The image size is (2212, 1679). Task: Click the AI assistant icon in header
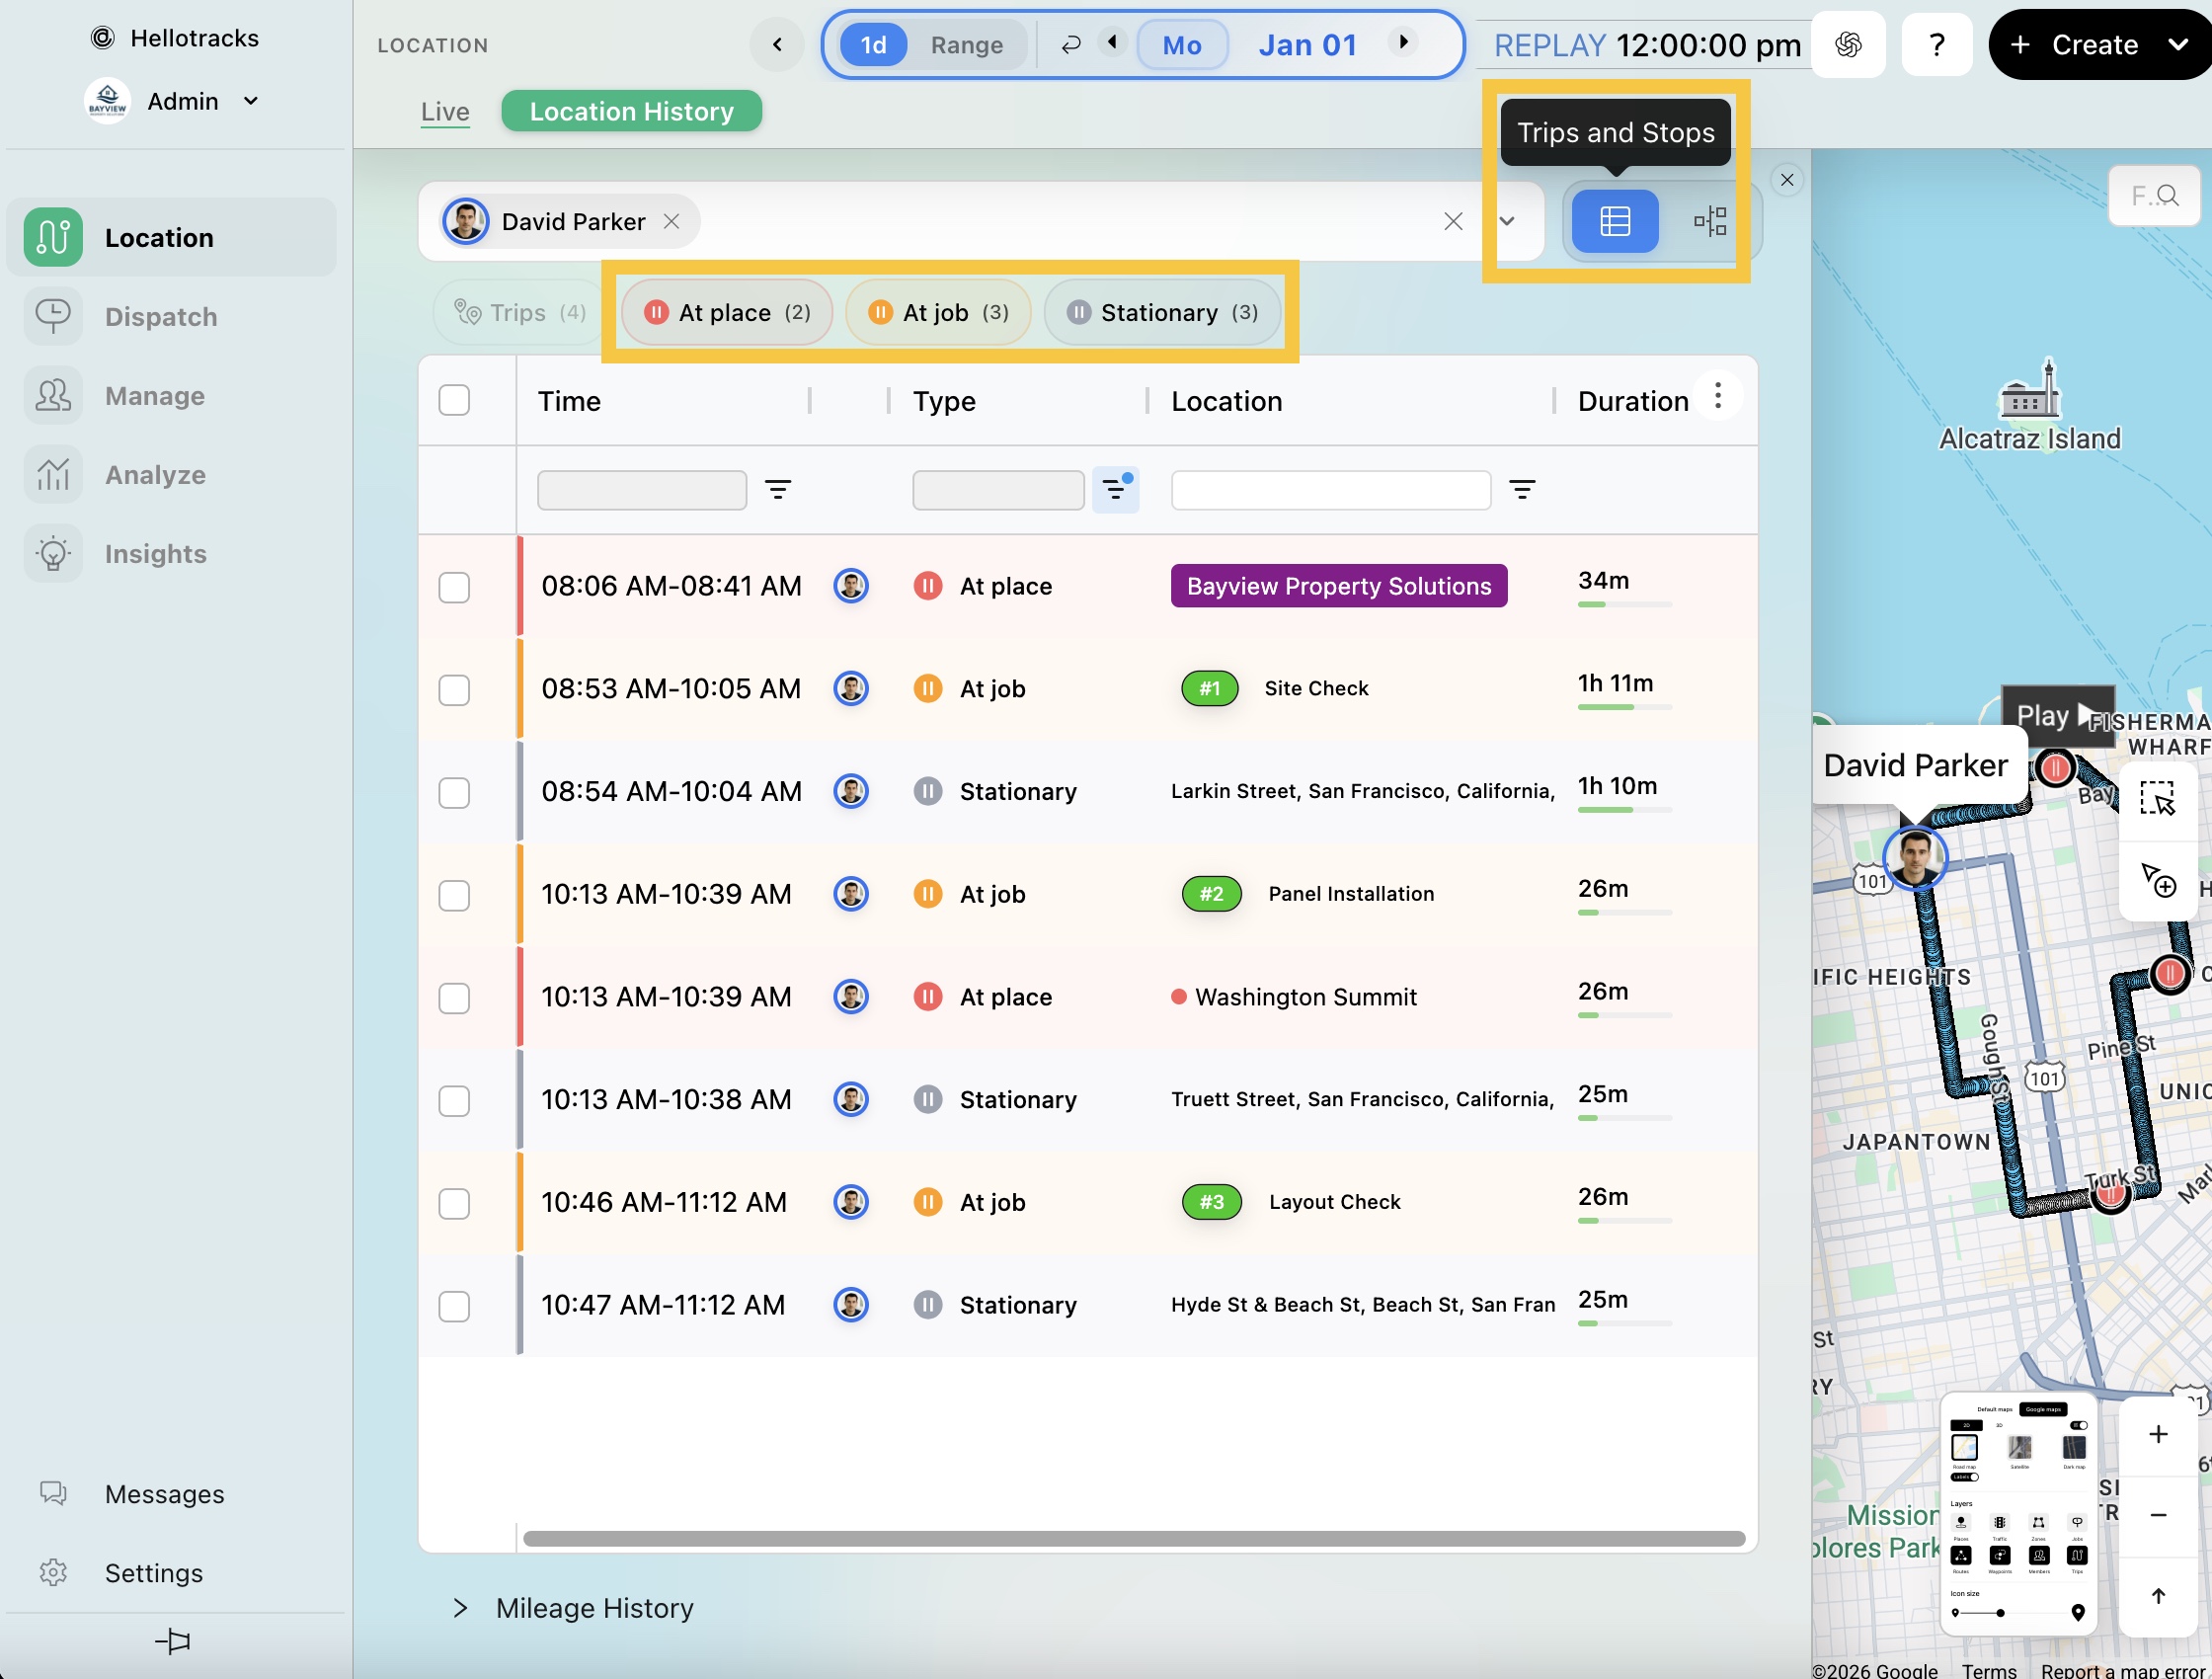coord(1847,45)
